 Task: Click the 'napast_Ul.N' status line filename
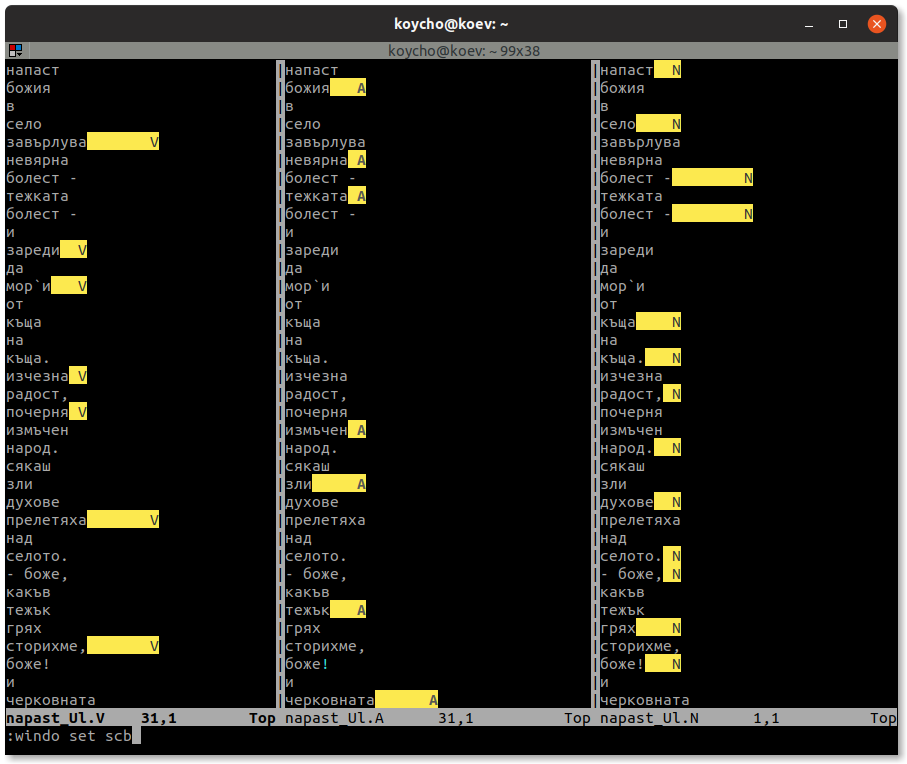pos(649,718)
